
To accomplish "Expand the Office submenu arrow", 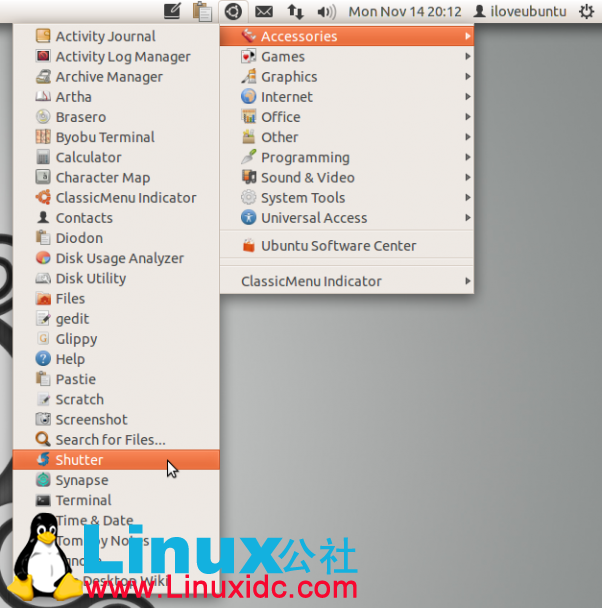I will [x=467, y=117].
